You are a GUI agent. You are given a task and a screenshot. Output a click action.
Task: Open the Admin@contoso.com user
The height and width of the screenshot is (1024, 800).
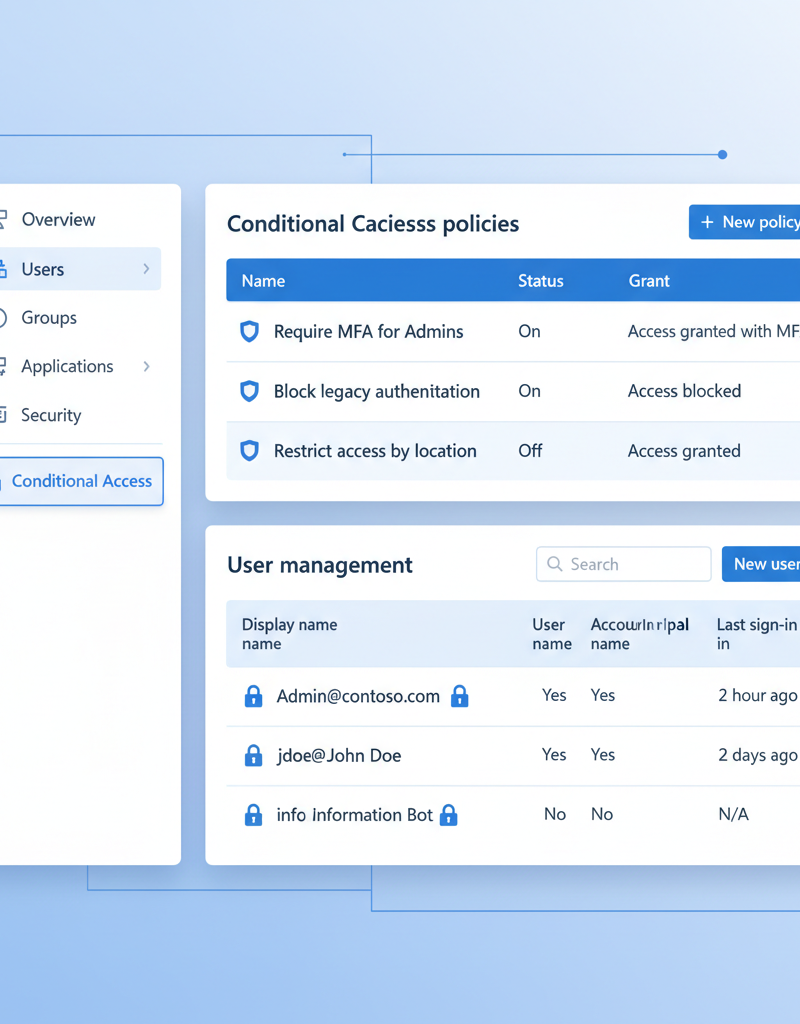(358, 696)
